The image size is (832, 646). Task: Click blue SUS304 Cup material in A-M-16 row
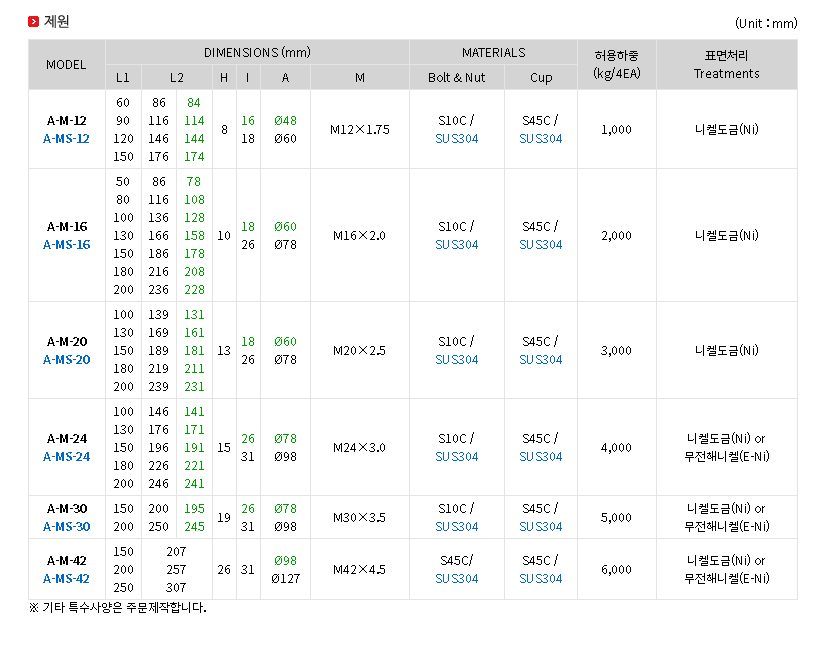541,245
